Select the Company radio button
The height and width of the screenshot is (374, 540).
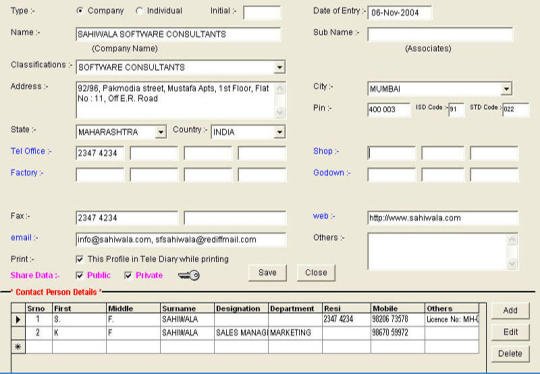pos(80,11)
